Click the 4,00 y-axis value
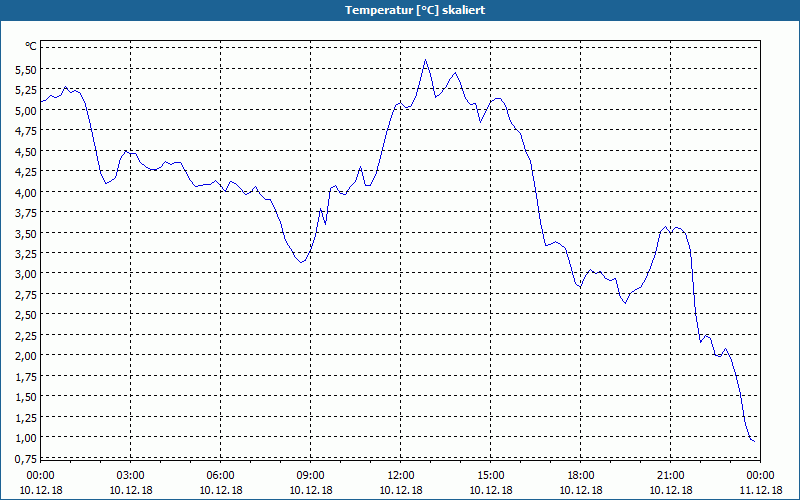This screenshot has height=500, width=800. click(x=26, y=192)
